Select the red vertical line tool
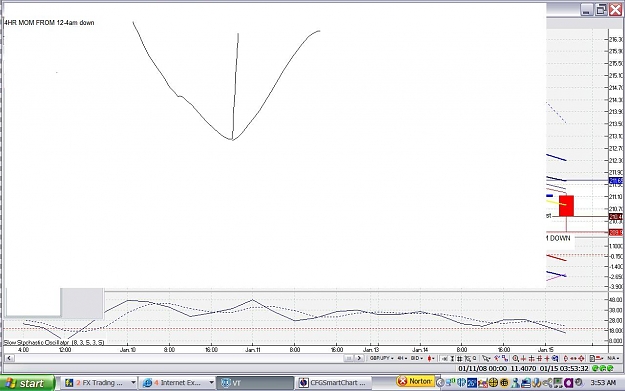The height and width of the screenshot is (391, 625). click(x=523, y=358)
